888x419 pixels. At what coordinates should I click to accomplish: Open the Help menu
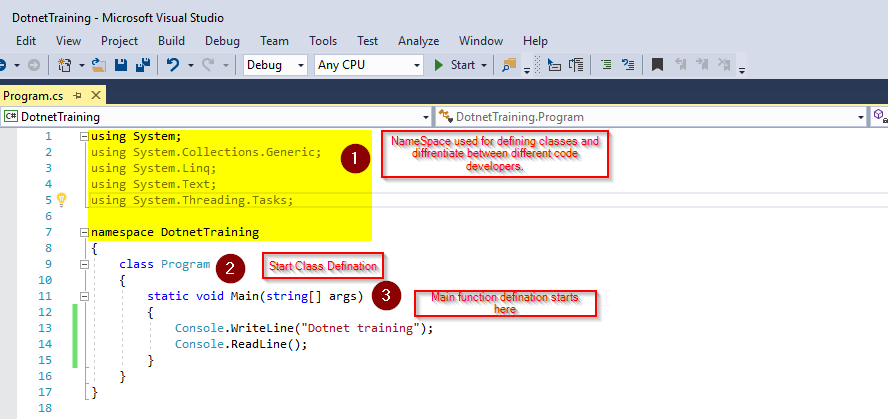[x=535, y=41]
